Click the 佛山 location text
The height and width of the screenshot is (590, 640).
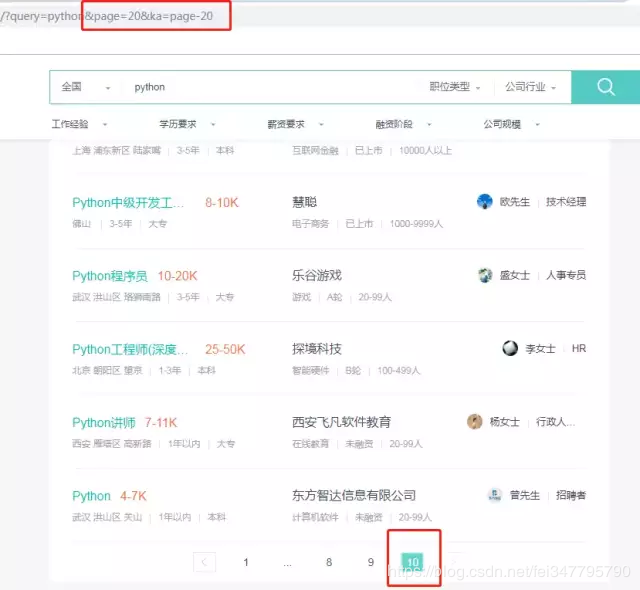(x=82, y=224)
